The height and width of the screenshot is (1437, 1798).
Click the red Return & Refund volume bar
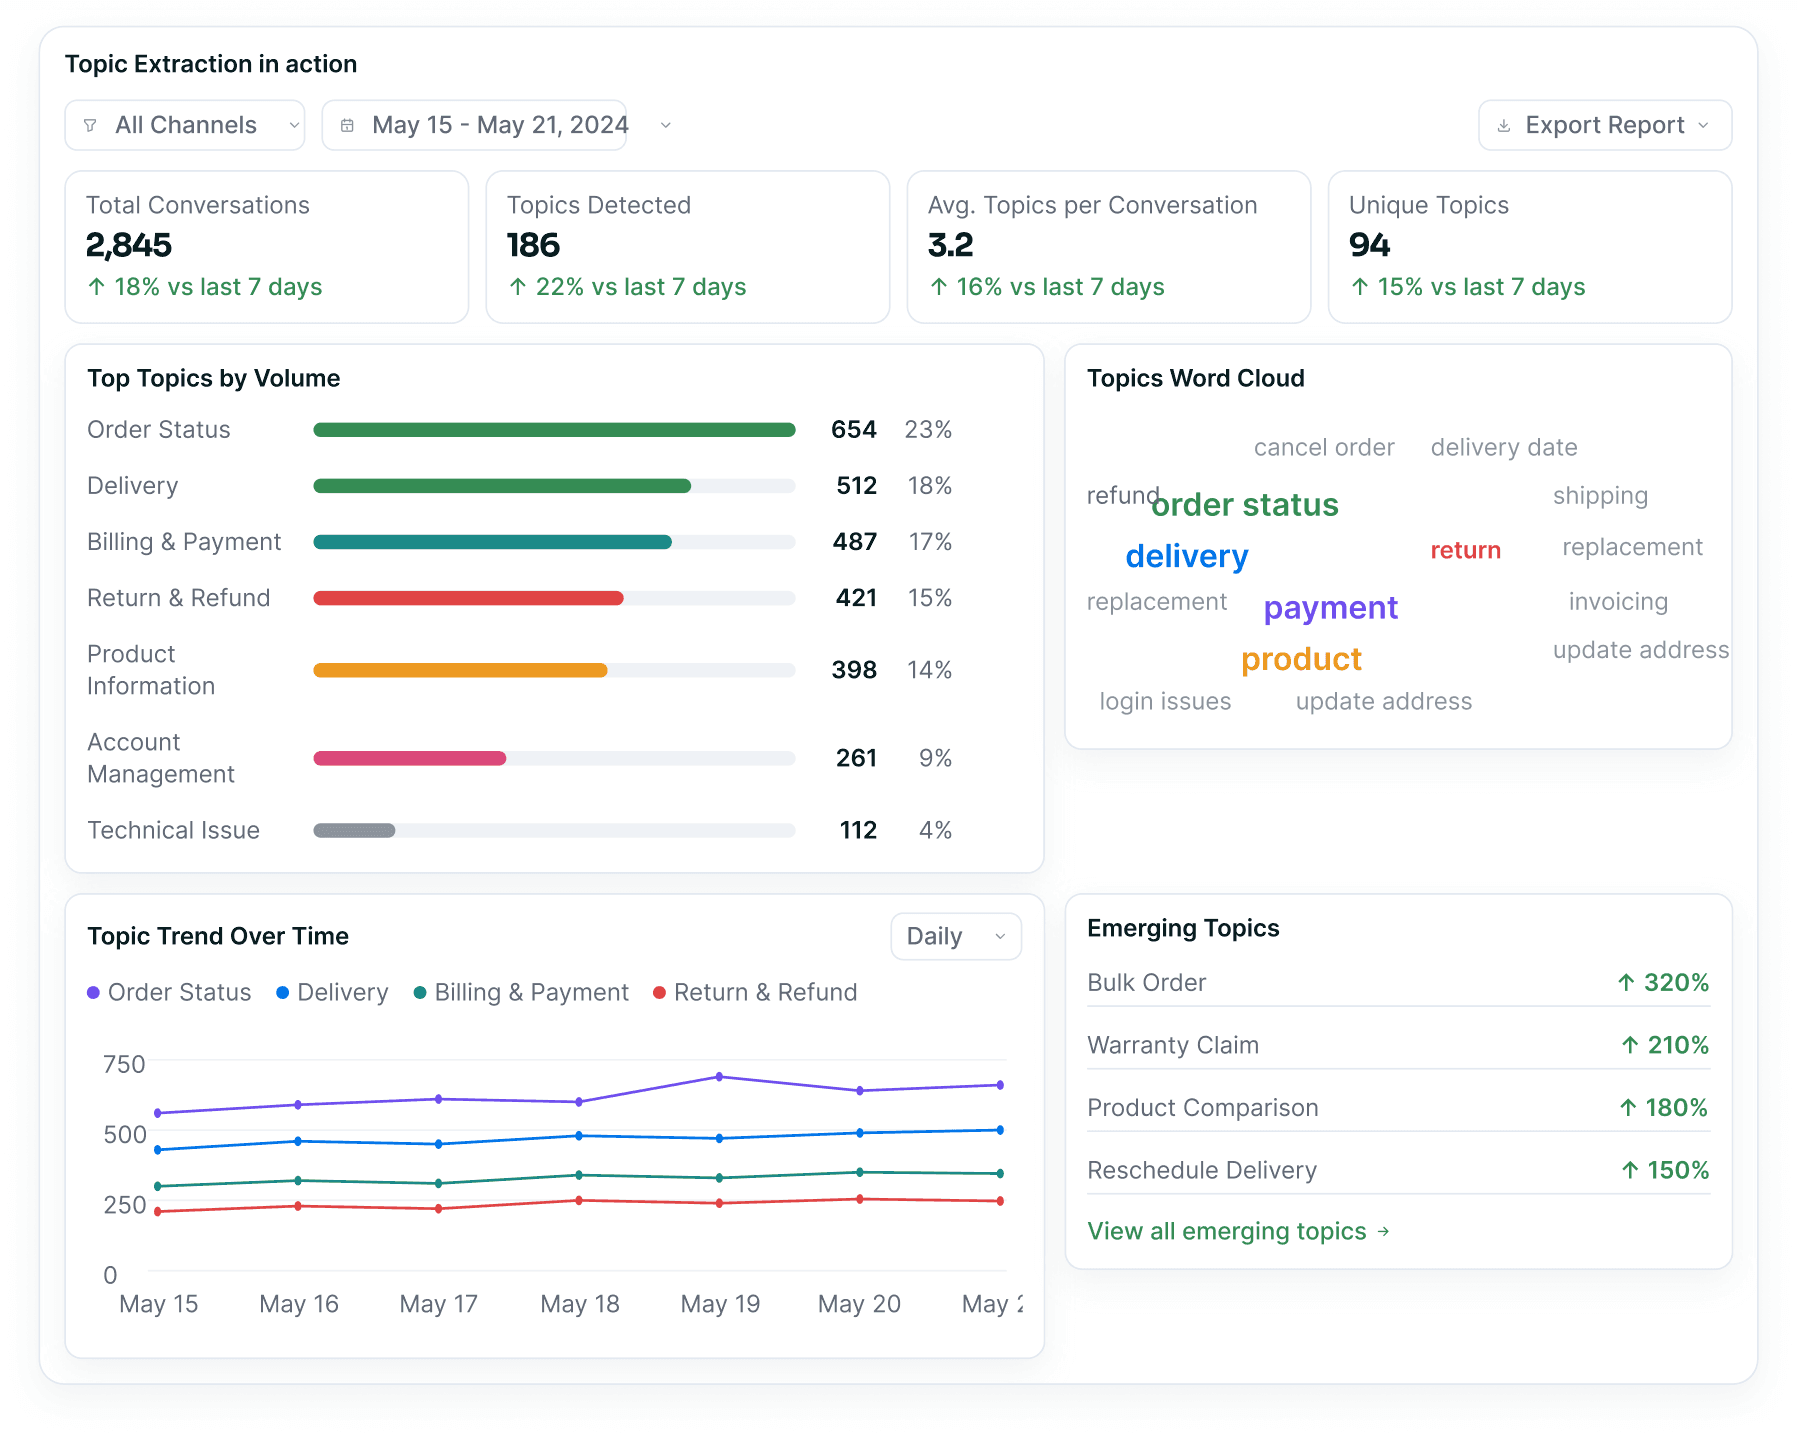[x=468, y=598]
